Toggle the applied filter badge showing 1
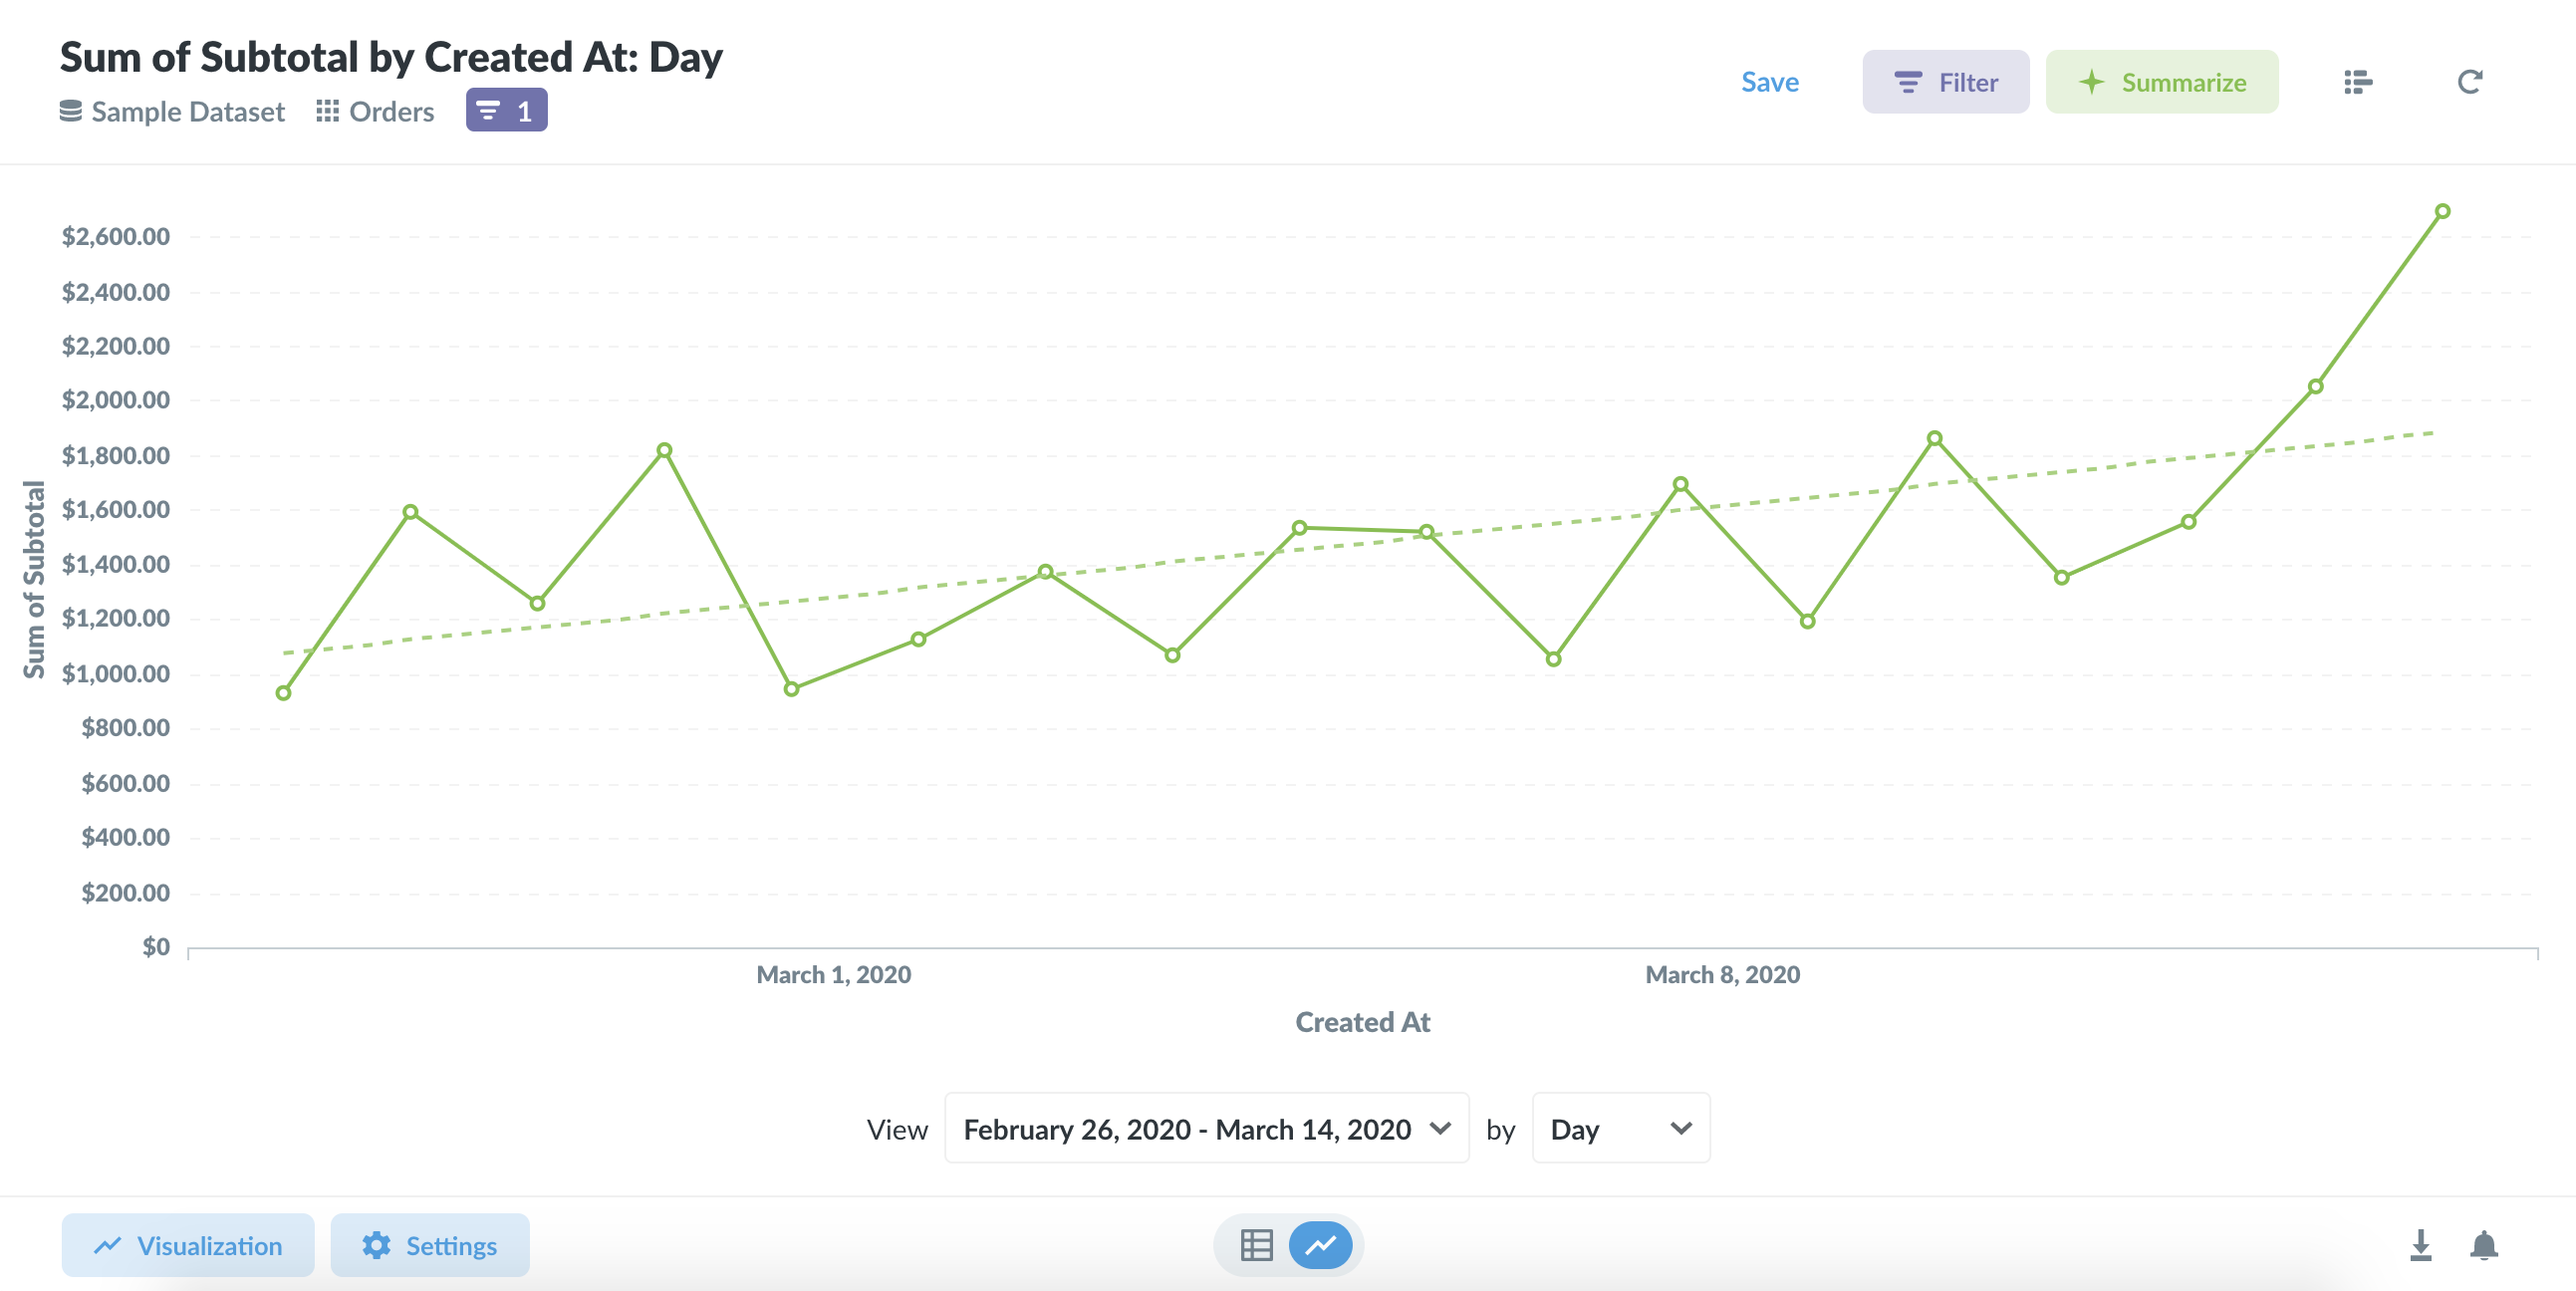This screenshot has width=2576, height=1291. (506, 110)
